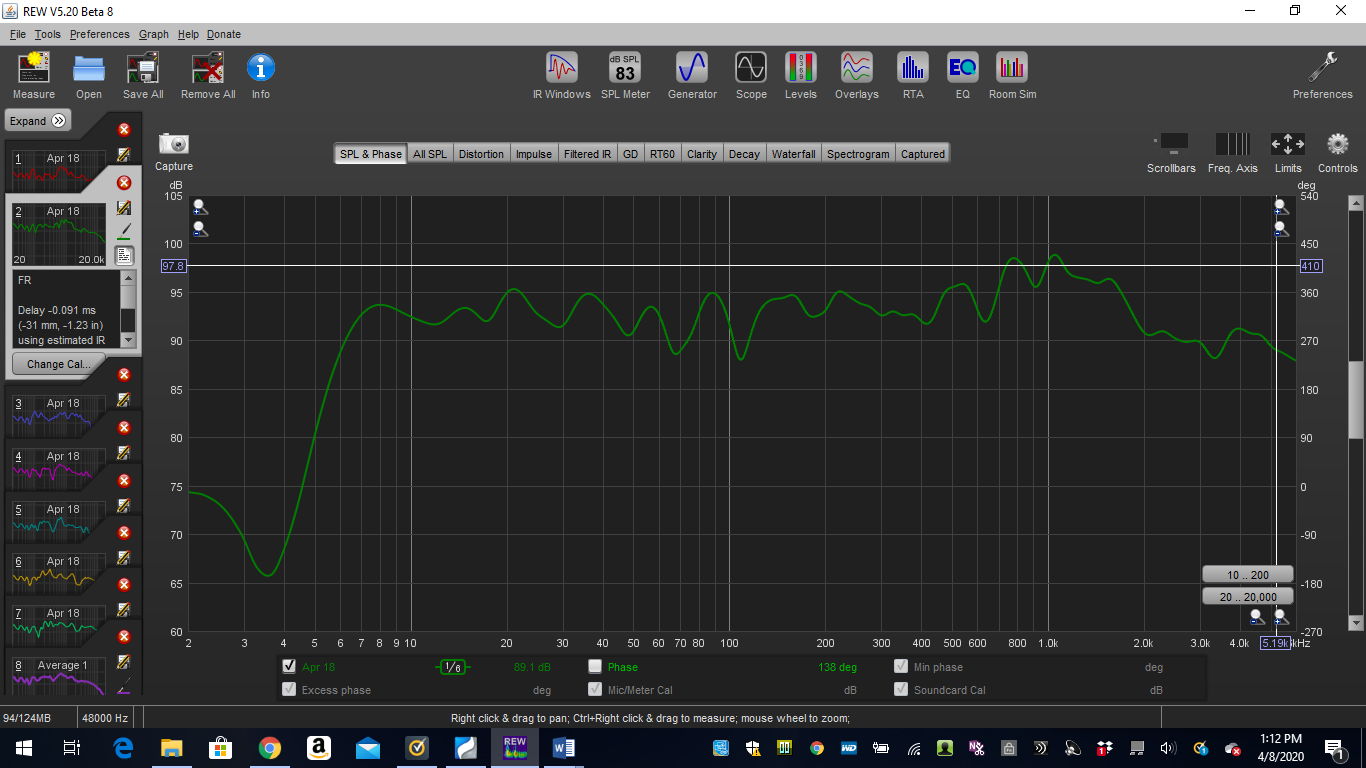The image size is (1366, 768).
Task: Click the graph's right vertical scrollbar
Action: tap(1356, 400)
